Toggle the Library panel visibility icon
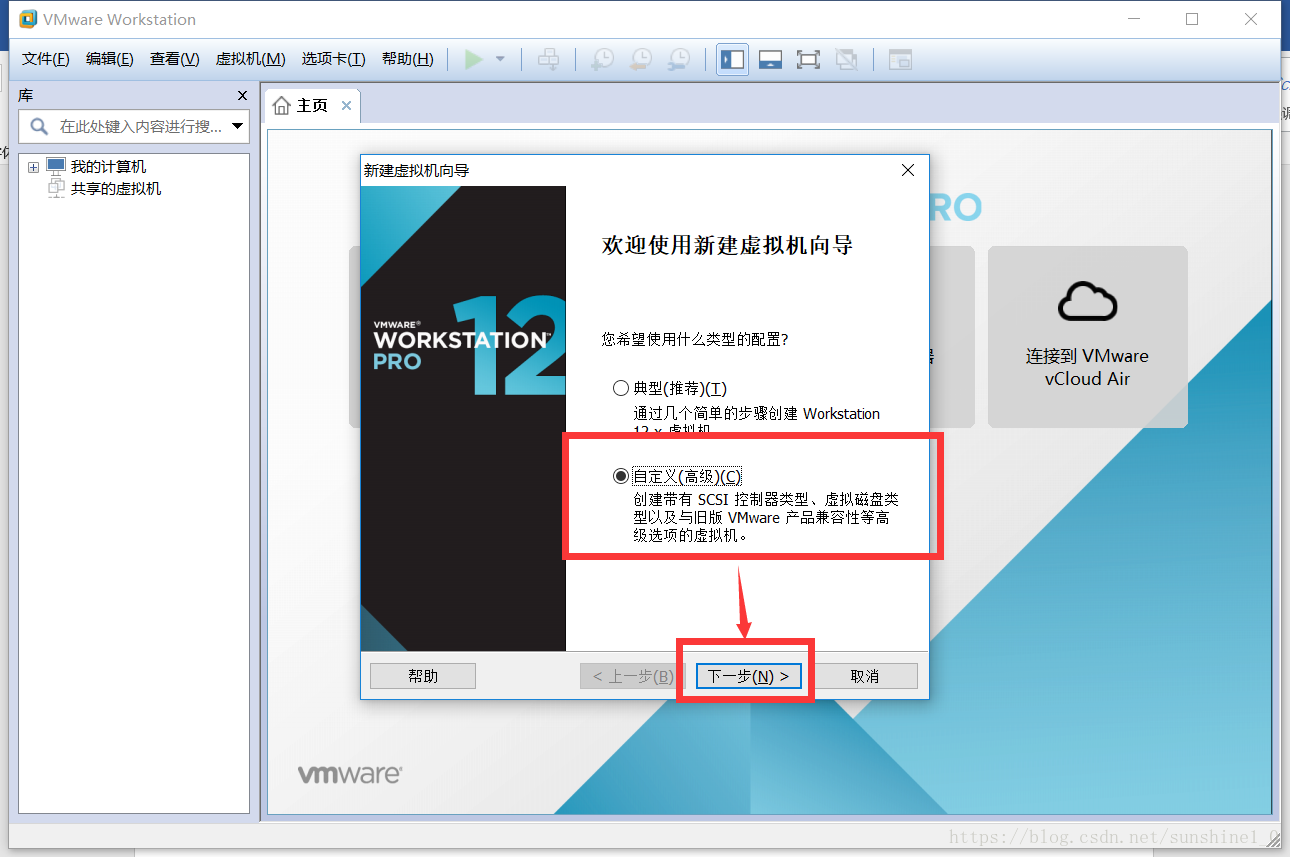 pyautogui.click(x=731, y=59)
